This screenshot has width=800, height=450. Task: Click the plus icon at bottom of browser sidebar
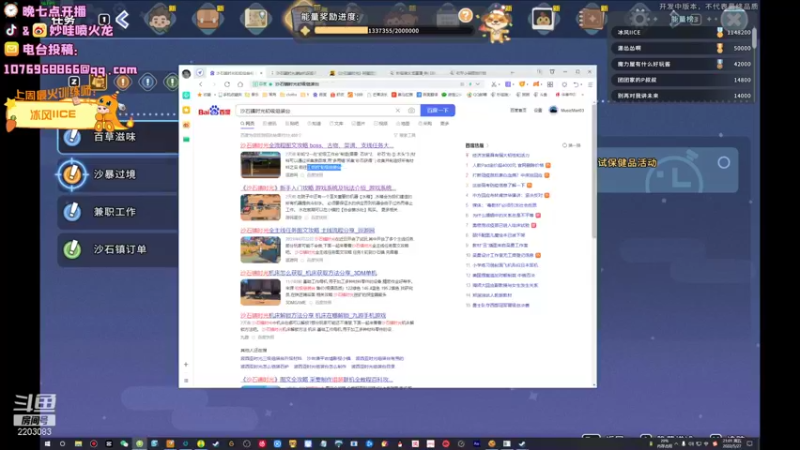(x=186, y=364)
